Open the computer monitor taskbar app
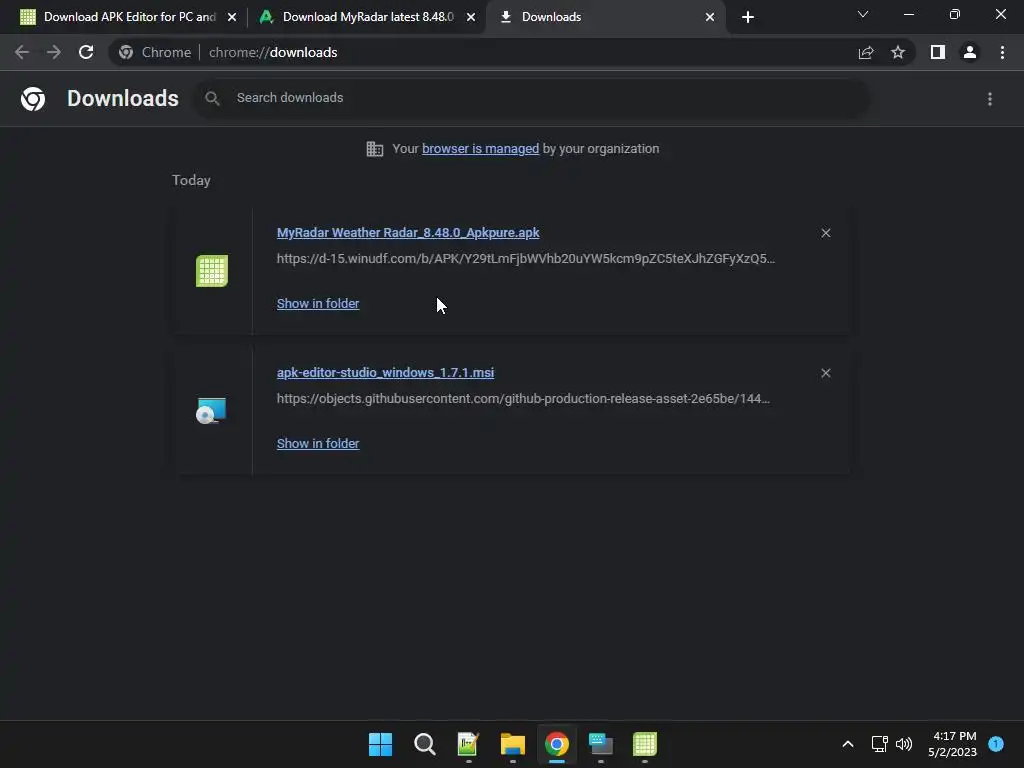1024x768 pixels. [601, 744]
